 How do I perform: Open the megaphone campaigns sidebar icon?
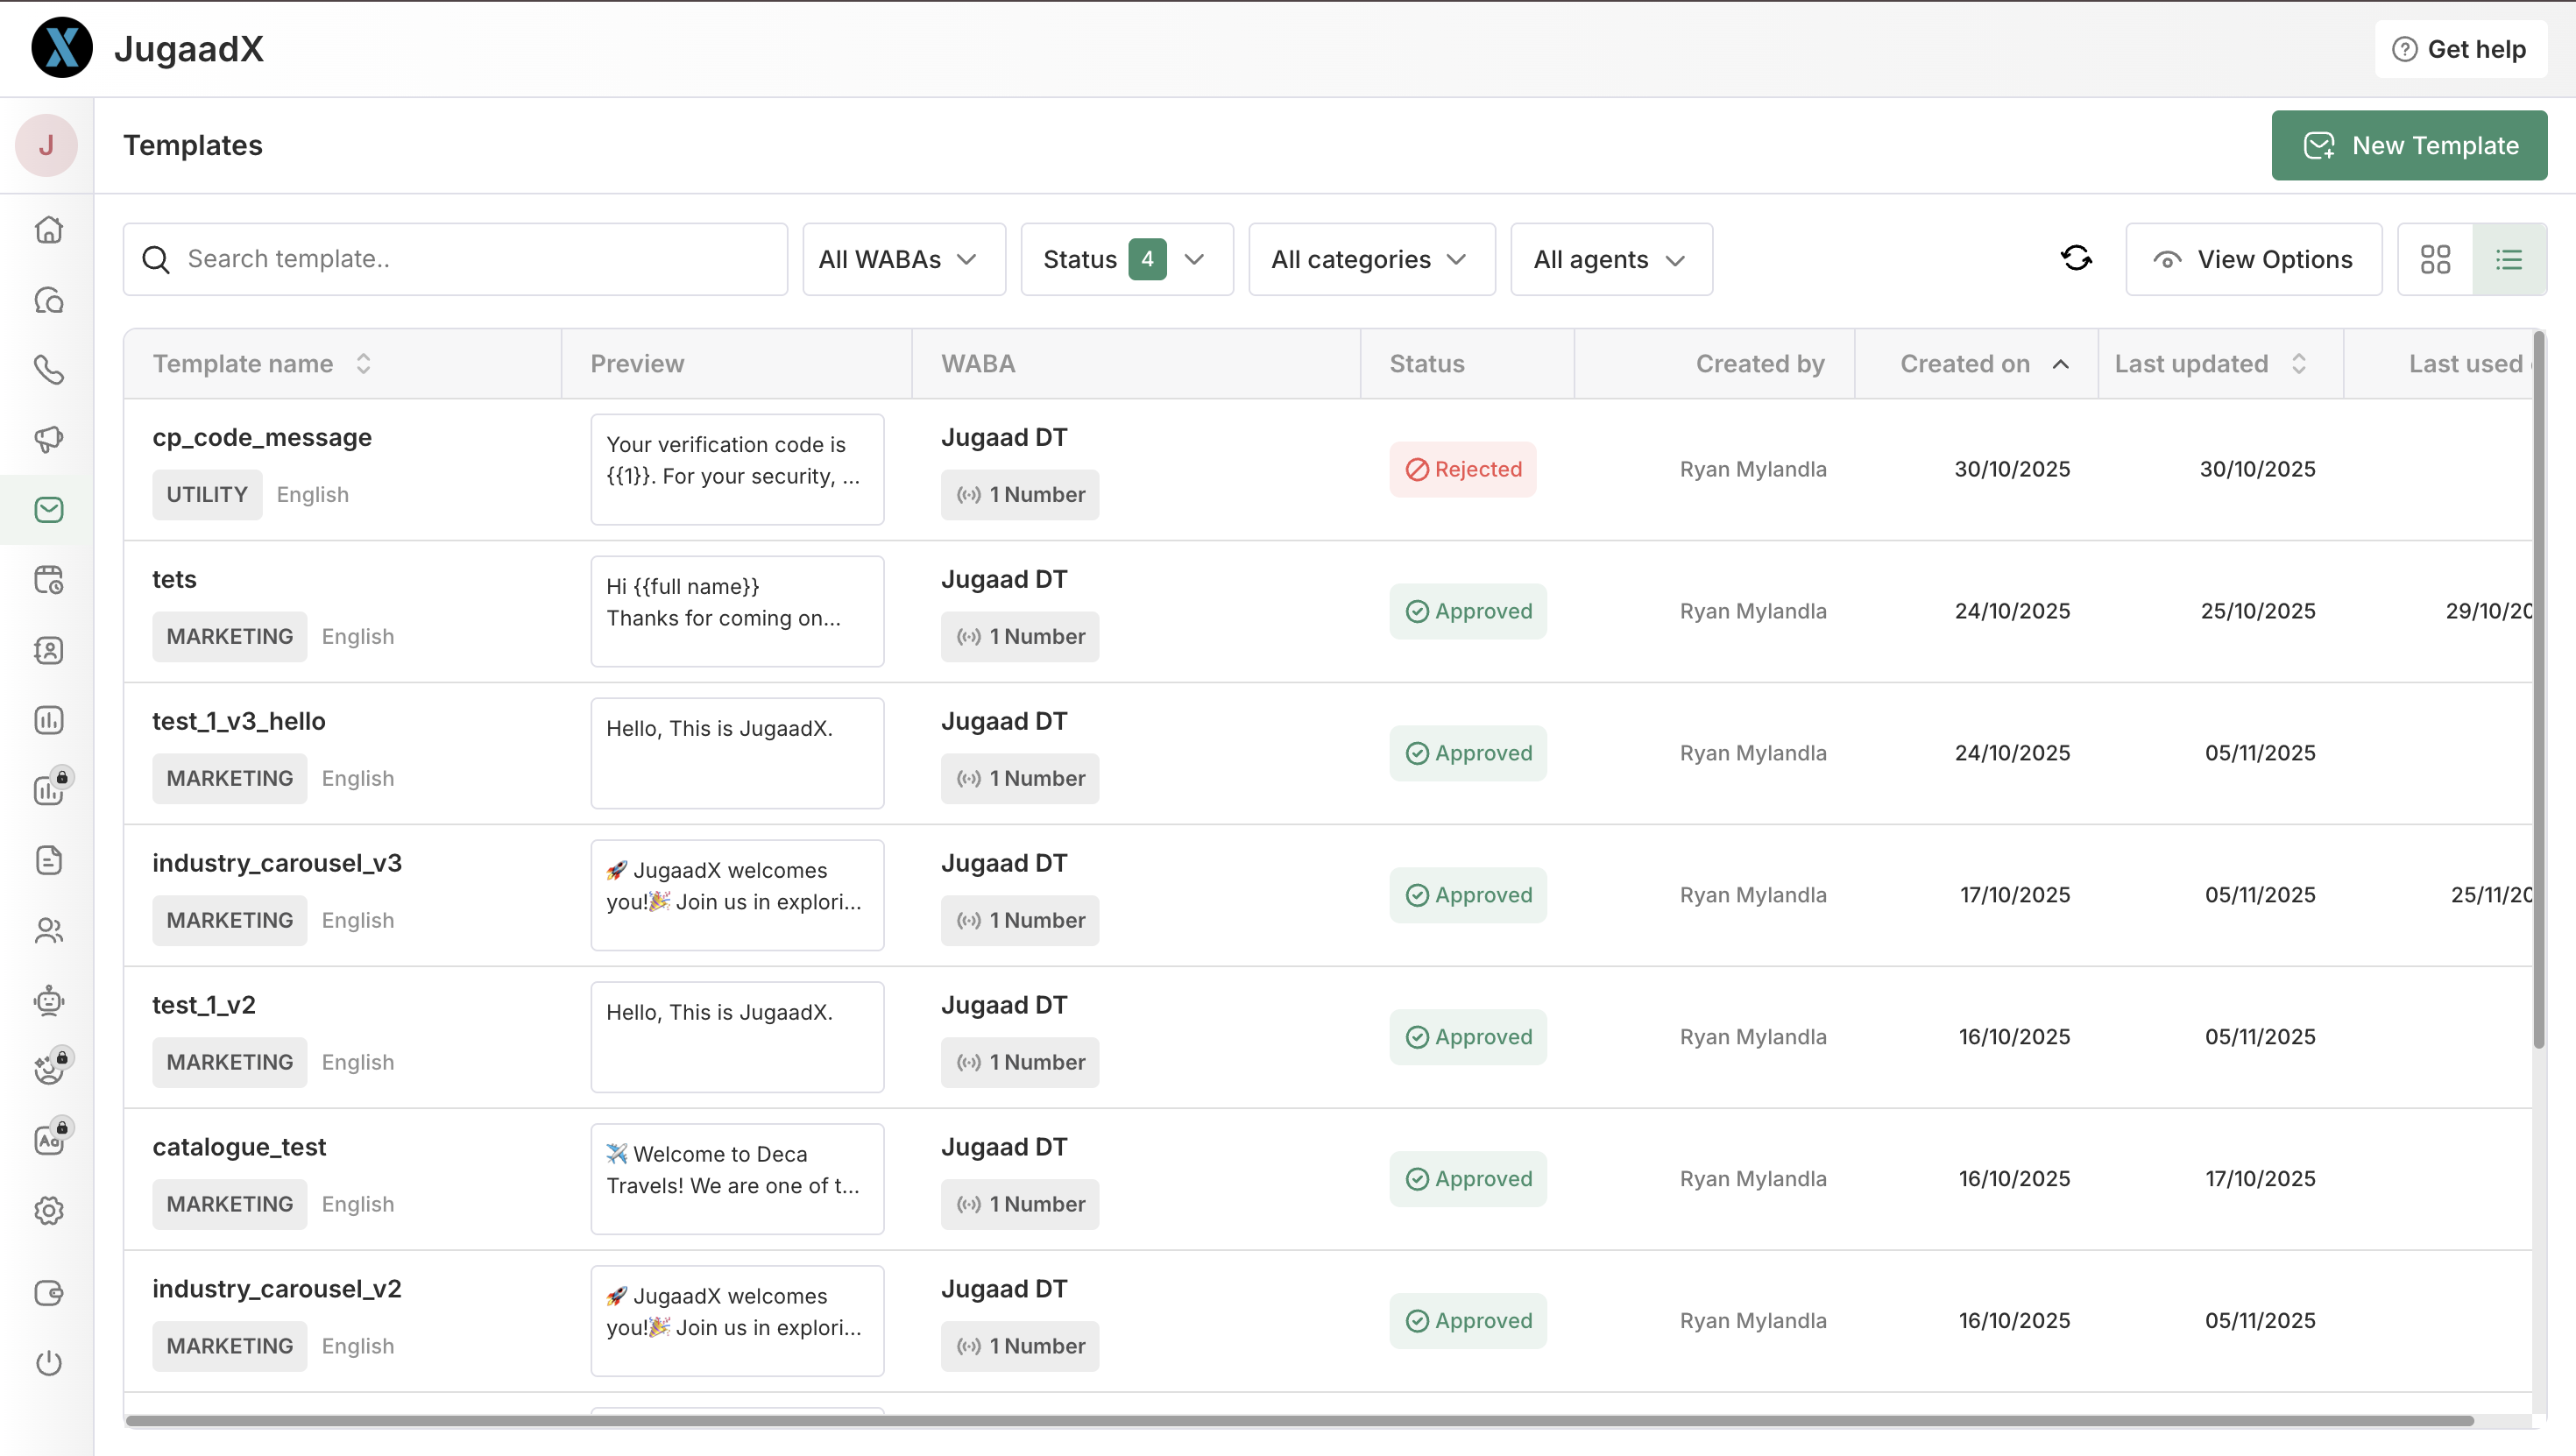[48, 439]
